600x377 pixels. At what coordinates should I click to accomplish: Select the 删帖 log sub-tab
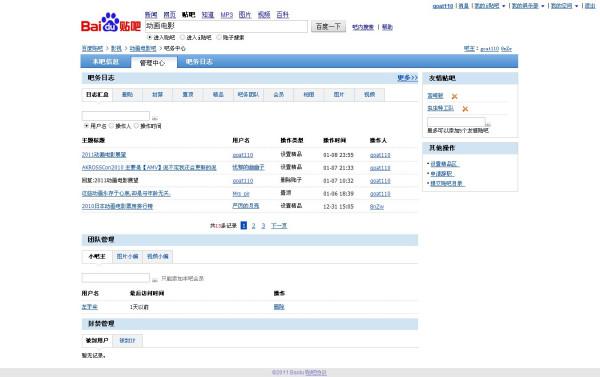pos(127,95)
